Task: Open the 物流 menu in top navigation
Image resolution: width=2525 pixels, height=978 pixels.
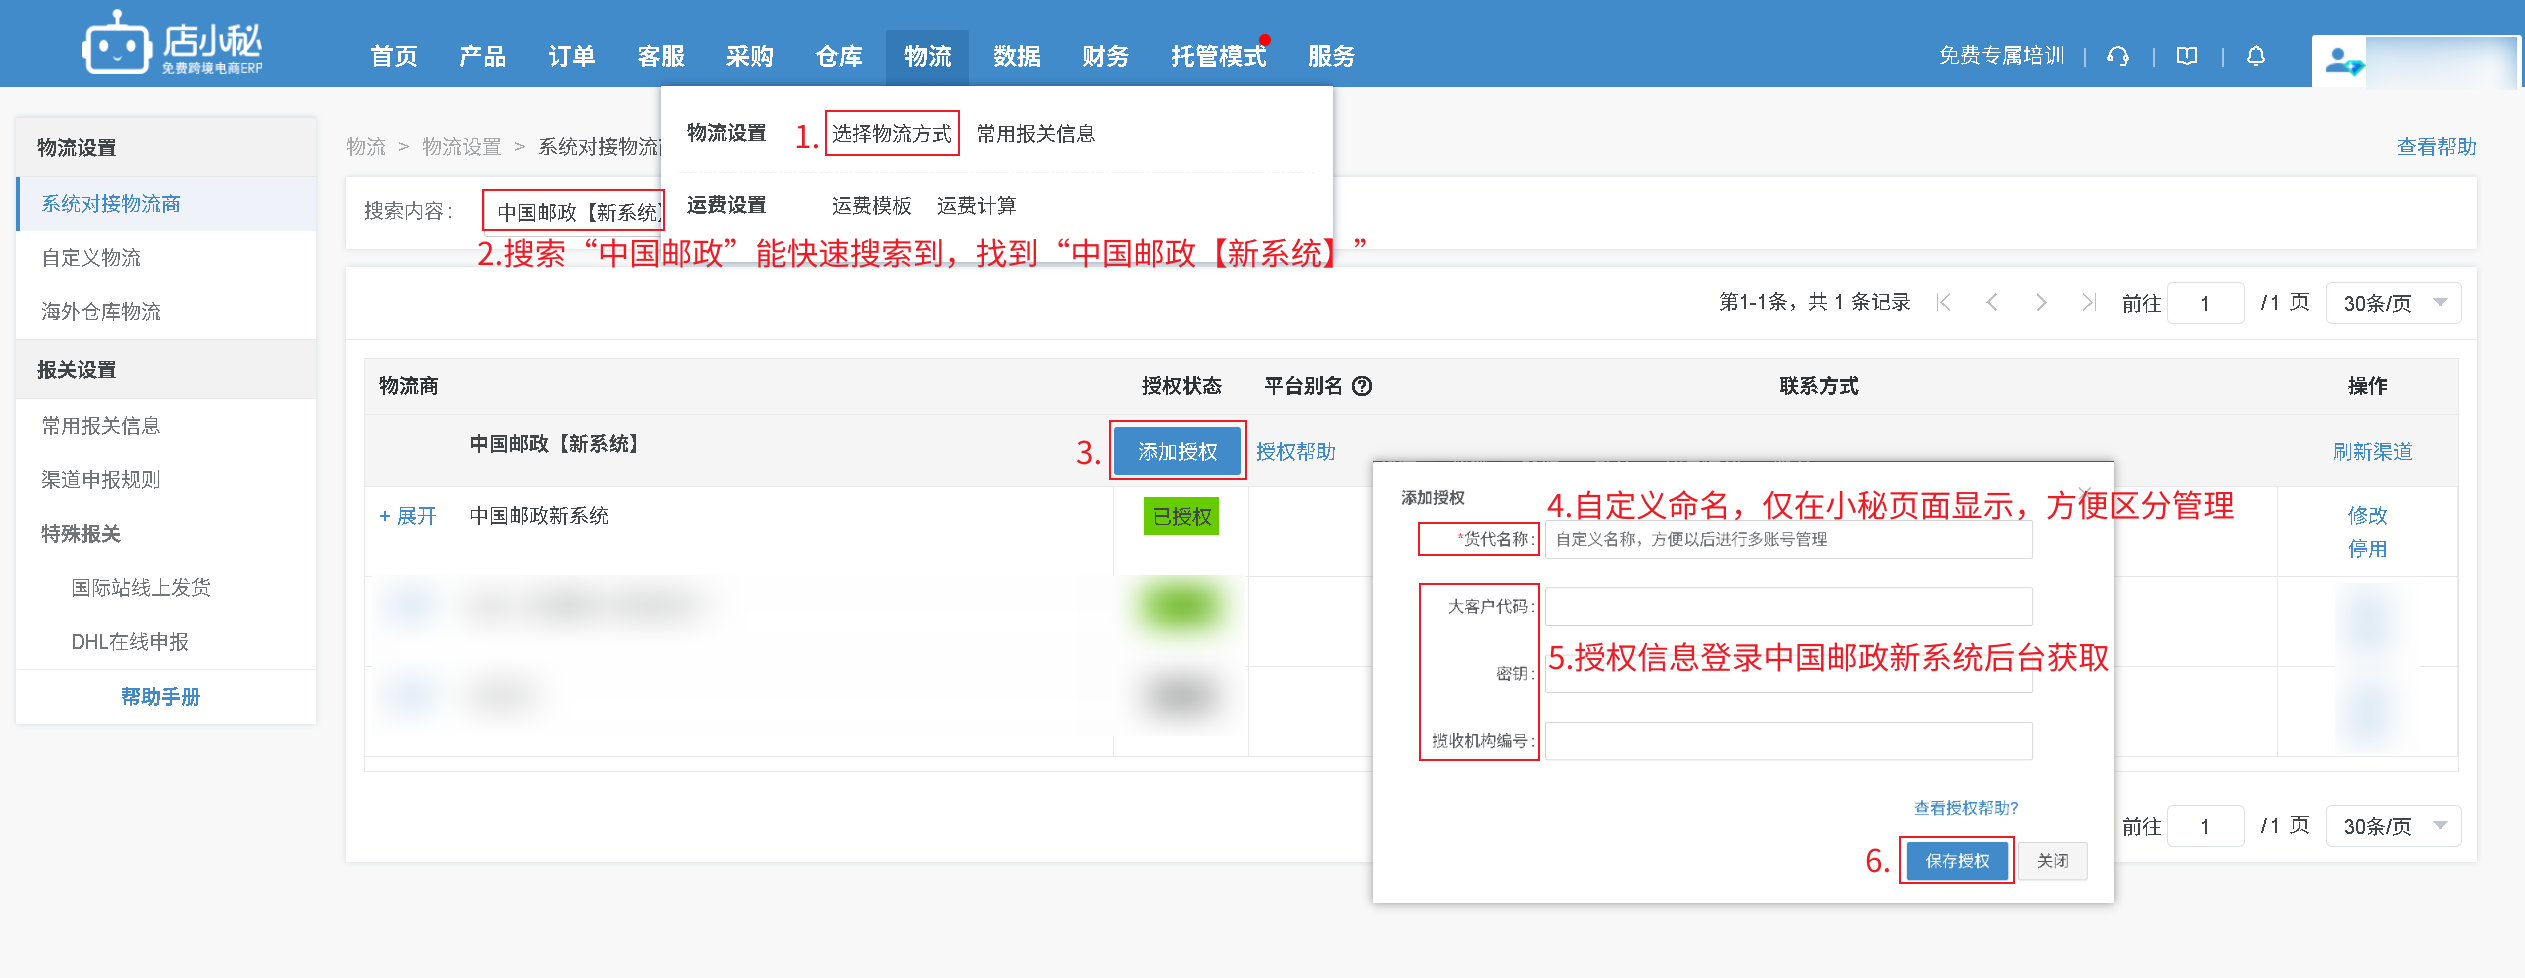Action: 927,57
